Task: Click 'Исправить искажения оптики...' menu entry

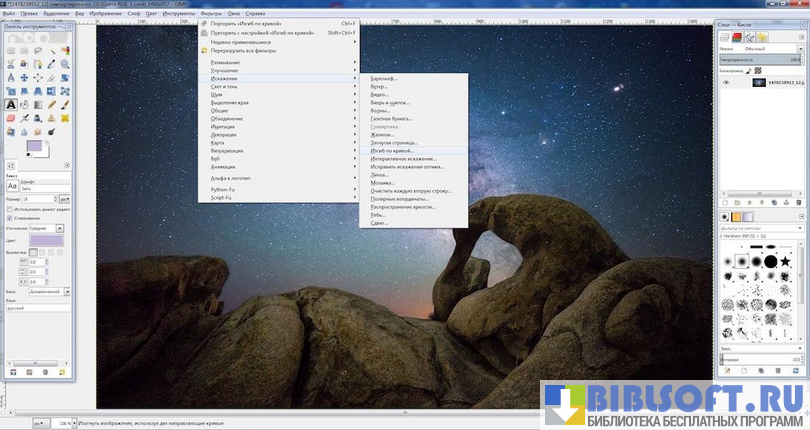Action: [405, 166]
